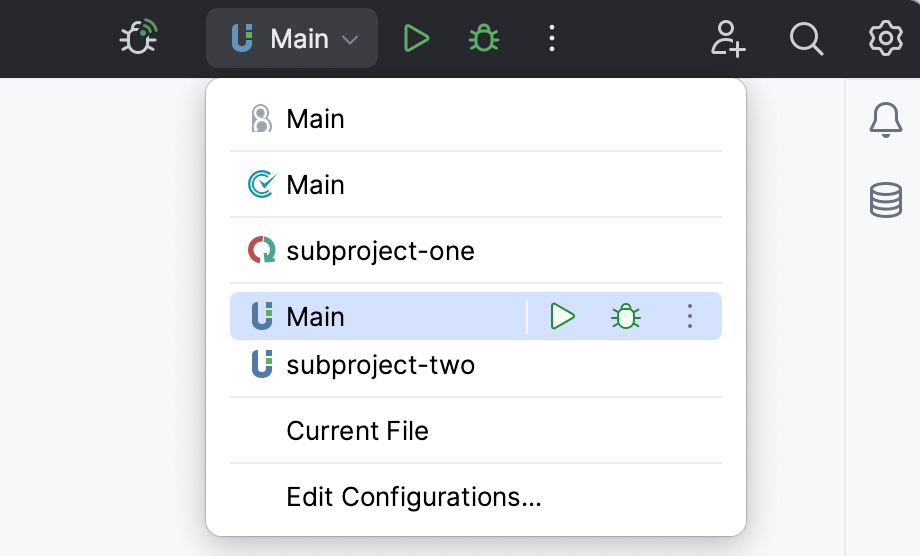This screenshot has height=556, width=920.
Task: Open the Database tool window icon
Action: coord(885,200)
